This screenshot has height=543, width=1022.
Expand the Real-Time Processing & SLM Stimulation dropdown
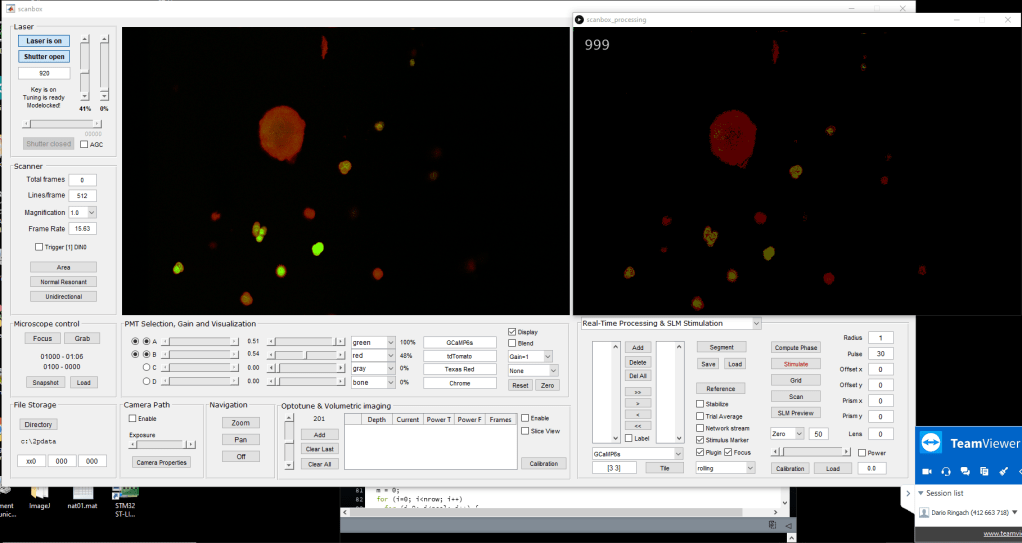(670, 323)
